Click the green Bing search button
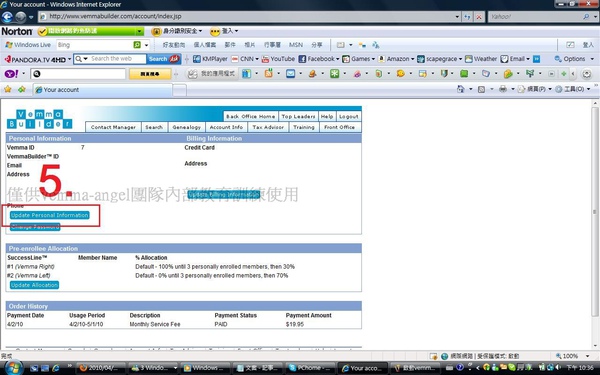 (137, 45)
